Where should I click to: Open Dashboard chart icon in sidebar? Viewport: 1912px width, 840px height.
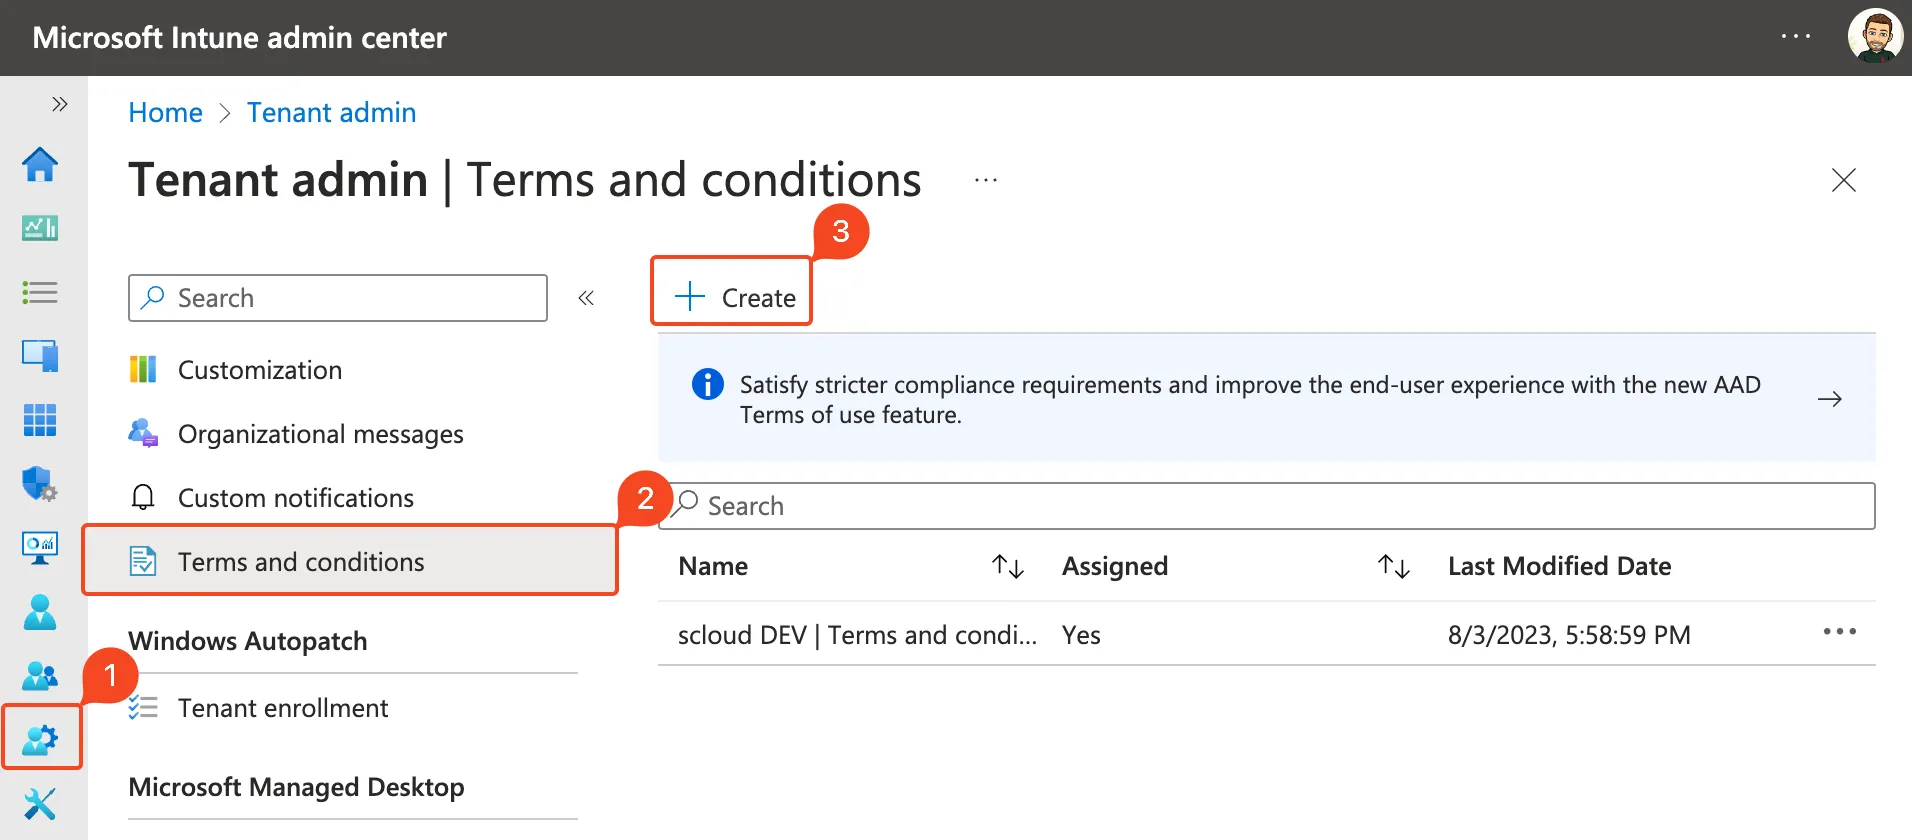(x=40, y=228)
